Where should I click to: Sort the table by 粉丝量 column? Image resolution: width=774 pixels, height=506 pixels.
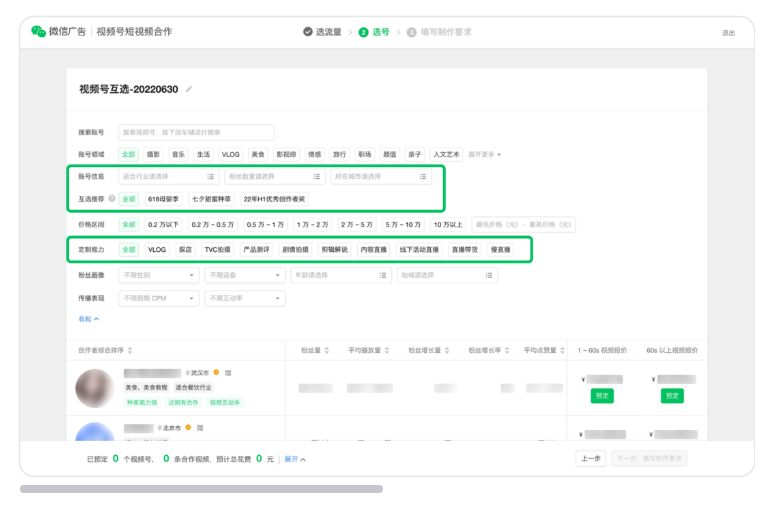click(325, 351)
